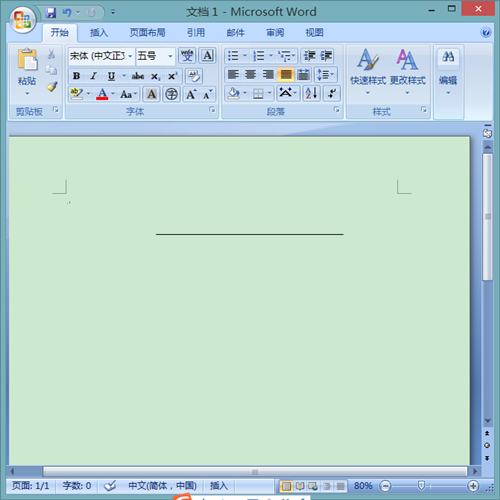This screenshot has height=500, width=500.
Task: Apply the text highlight color
Action: (x=77, y=94)
